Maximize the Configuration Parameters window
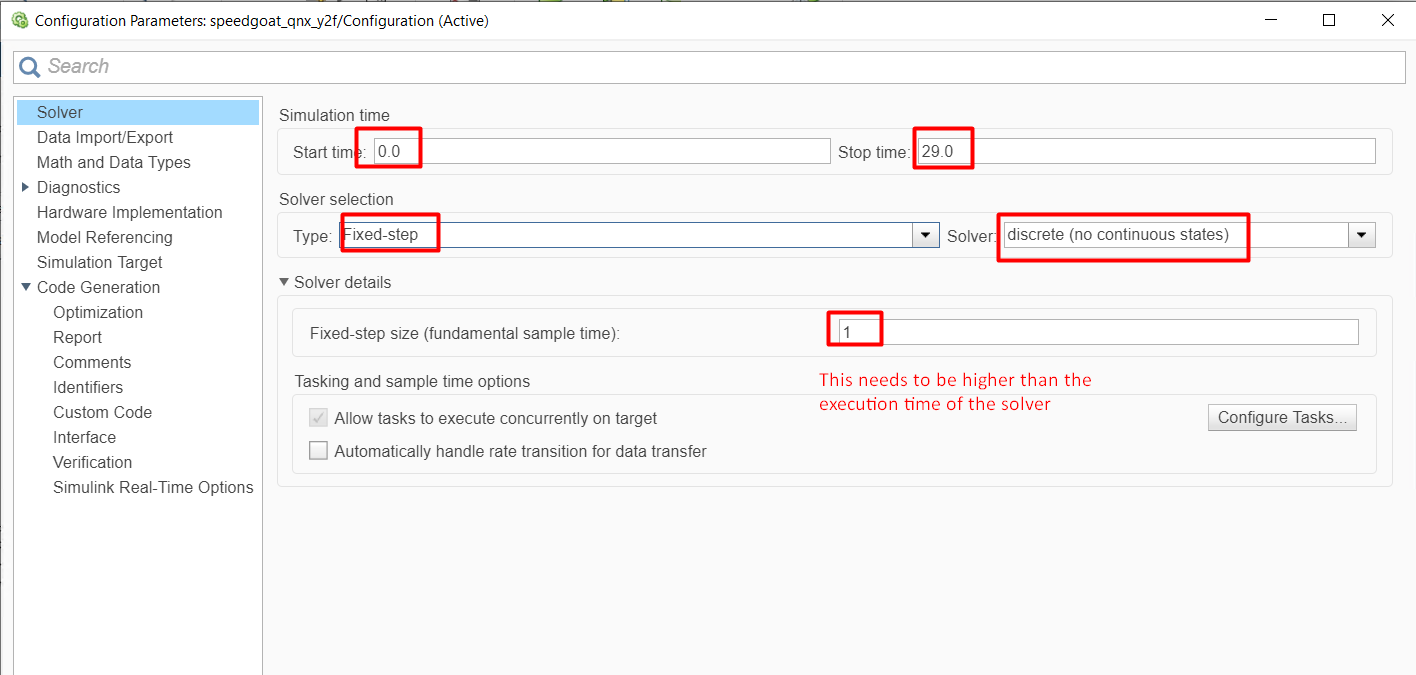The width and height of the screenshot is (1416, 675). [x=1329, y=20]
